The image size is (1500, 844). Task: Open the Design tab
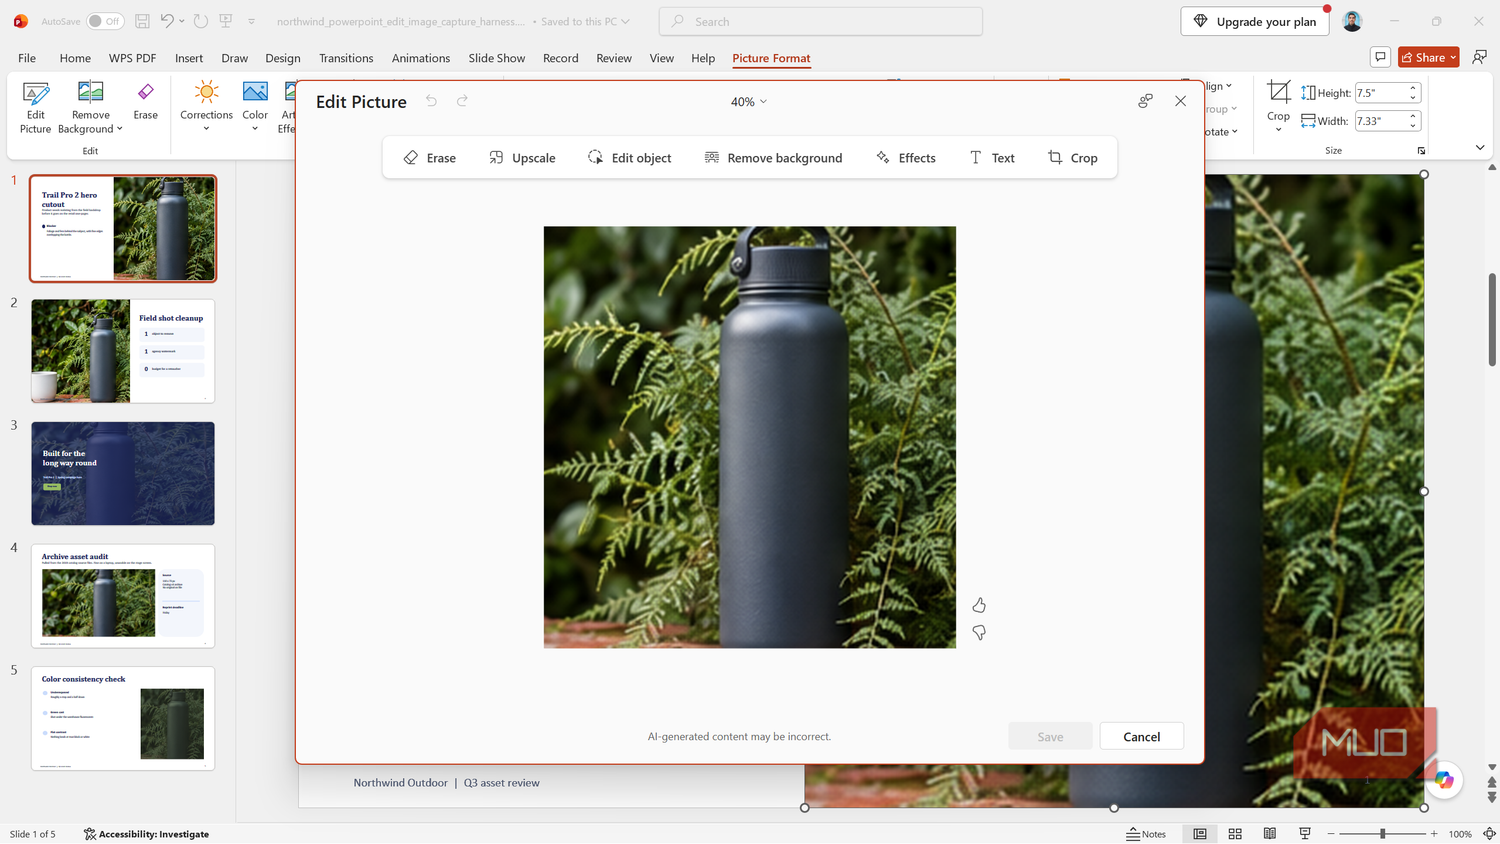tap(283, 58)
